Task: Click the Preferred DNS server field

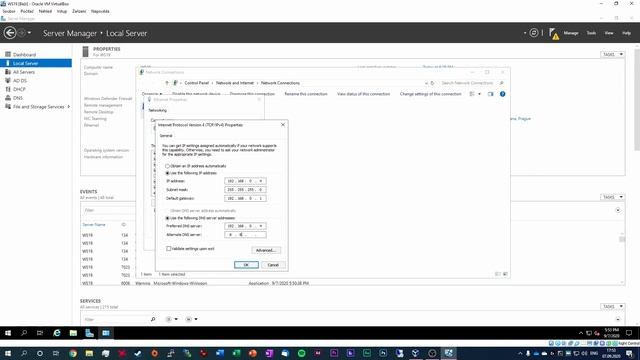Action: click(x=245, y=226)
